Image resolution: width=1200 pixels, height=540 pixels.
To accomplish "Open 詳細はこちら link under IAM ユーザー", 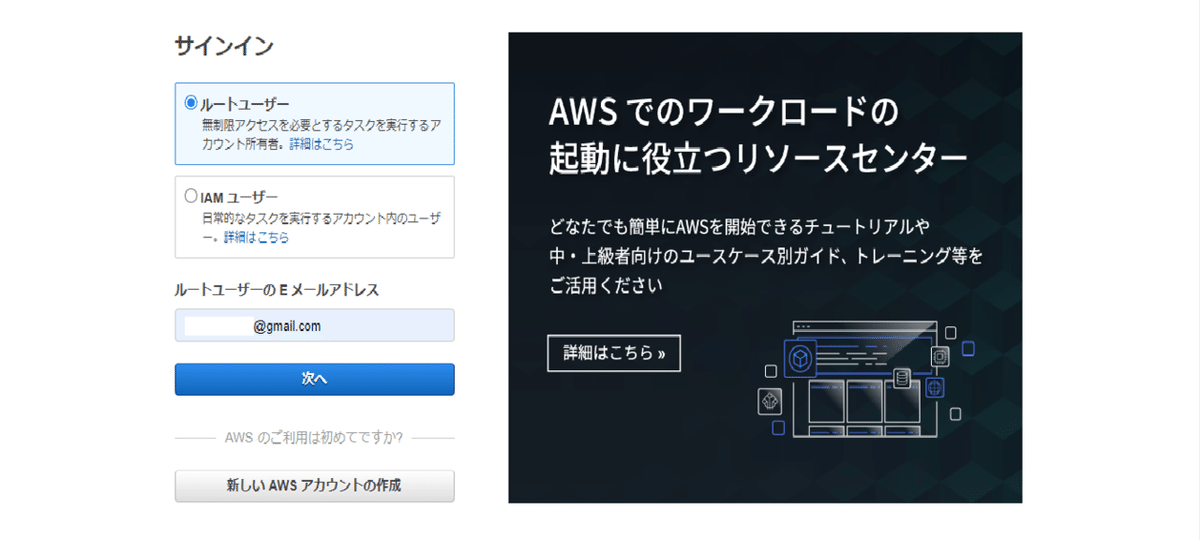I will [257, 238].
